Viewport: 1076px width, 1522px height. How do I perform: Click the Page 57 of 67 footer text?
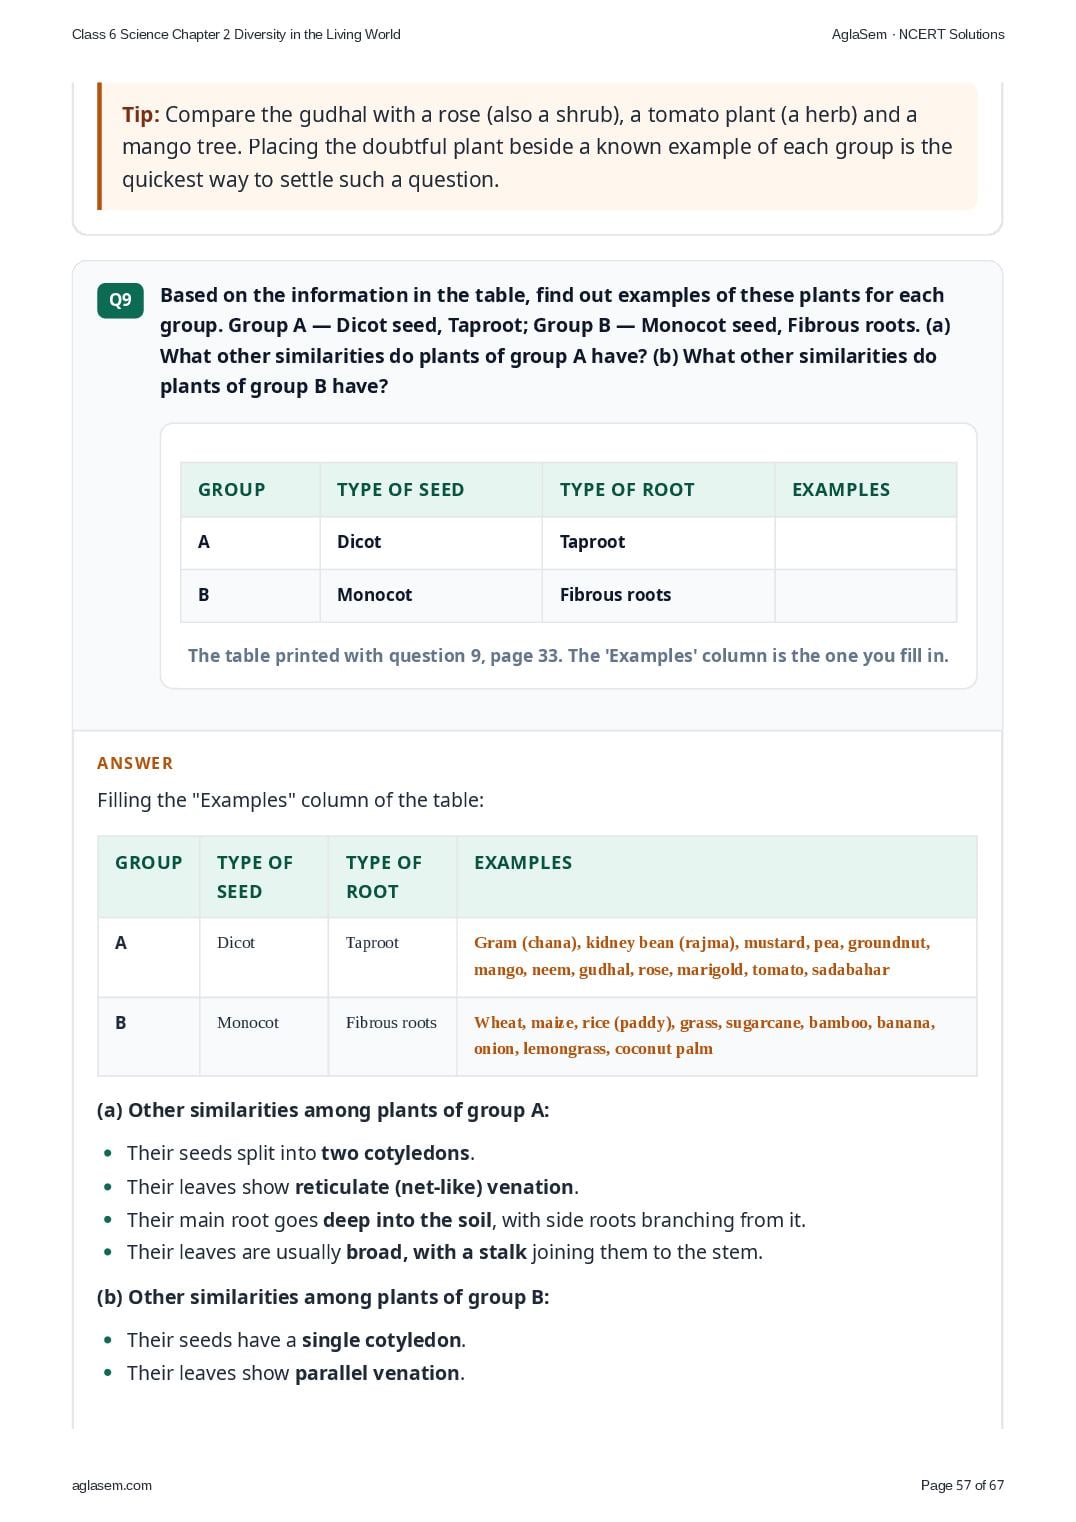(962, 1485)
